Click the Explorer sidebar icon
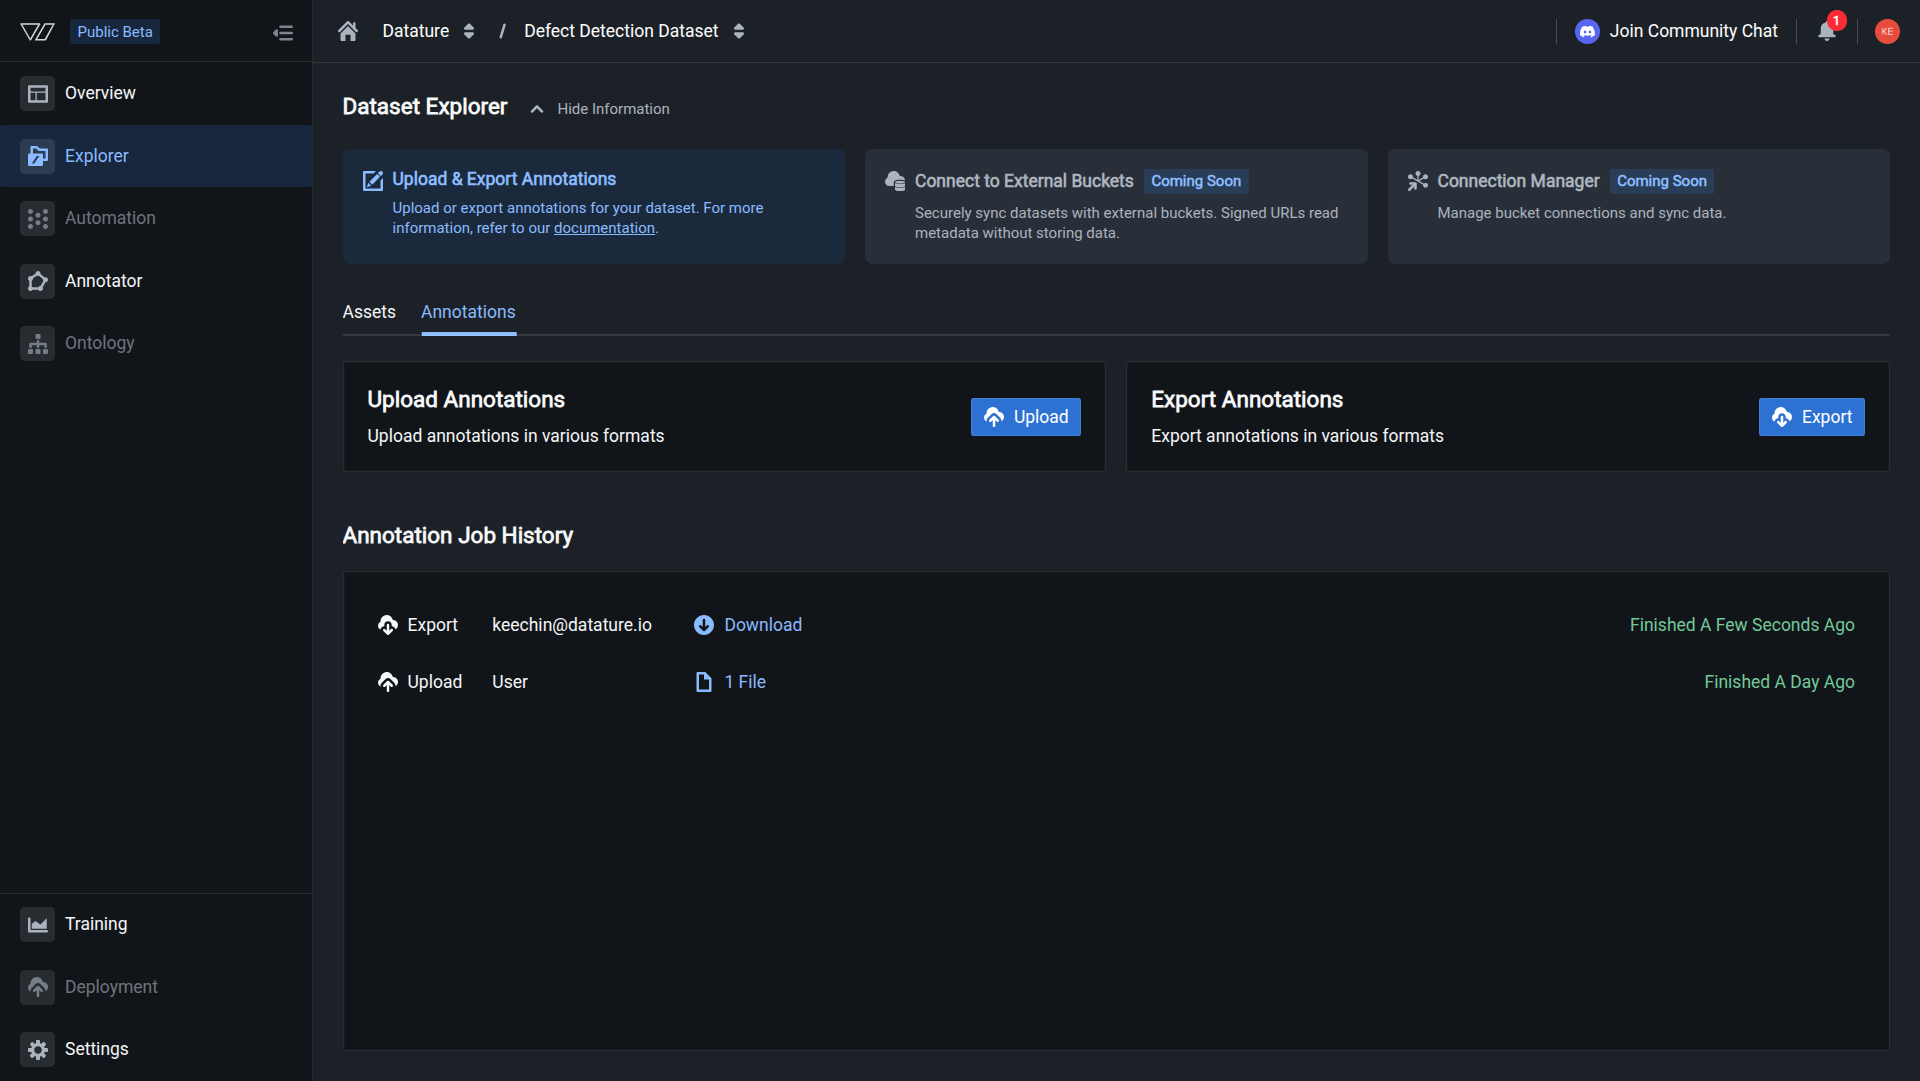This screenshot has height=1081, width=1920. click(x=38, y=156)
